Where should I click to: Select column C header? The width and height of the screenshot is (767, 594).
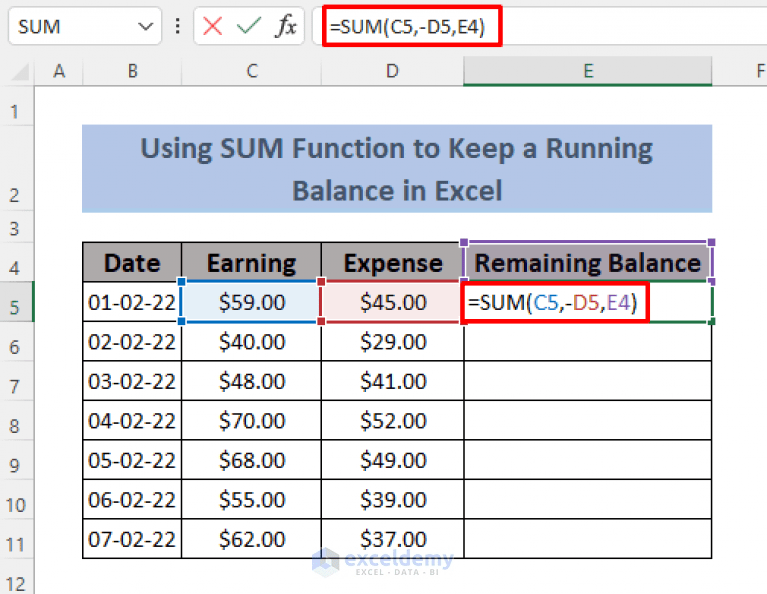point(251,71)
